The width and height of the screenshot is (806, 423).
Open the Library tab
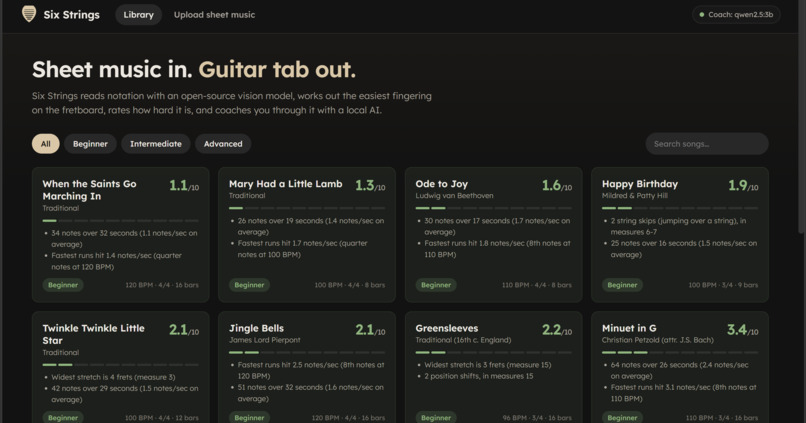pyautogui.click(x=138, y=15)
